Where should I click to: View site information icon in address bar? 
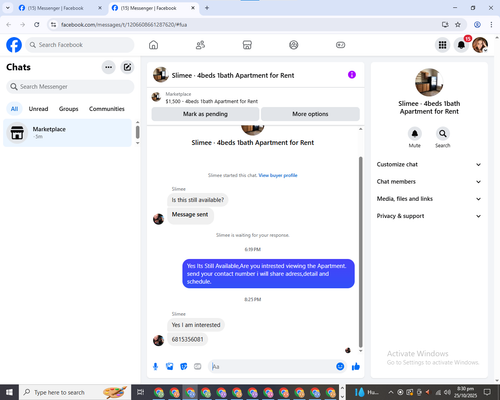[53, 25]
